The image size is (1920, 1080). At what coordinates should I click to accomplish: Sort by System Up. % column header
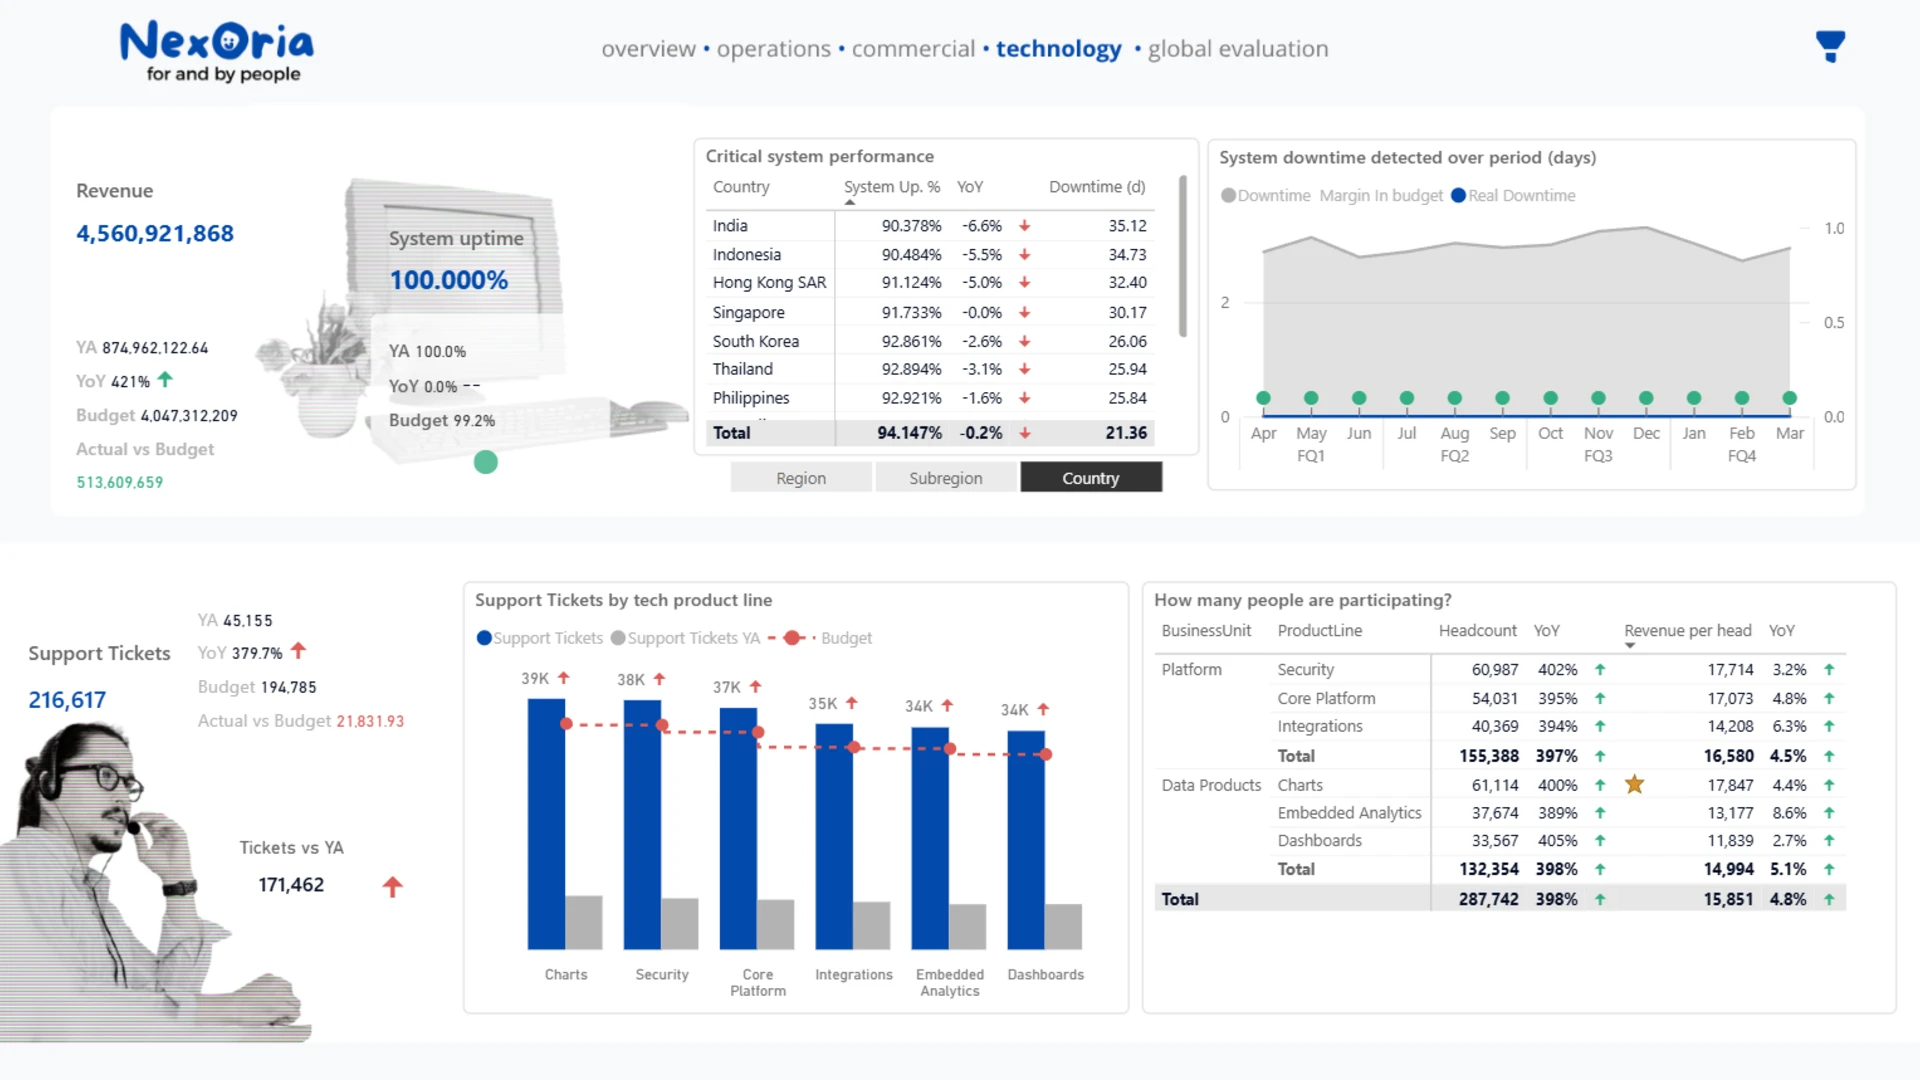tap(891, 187)
